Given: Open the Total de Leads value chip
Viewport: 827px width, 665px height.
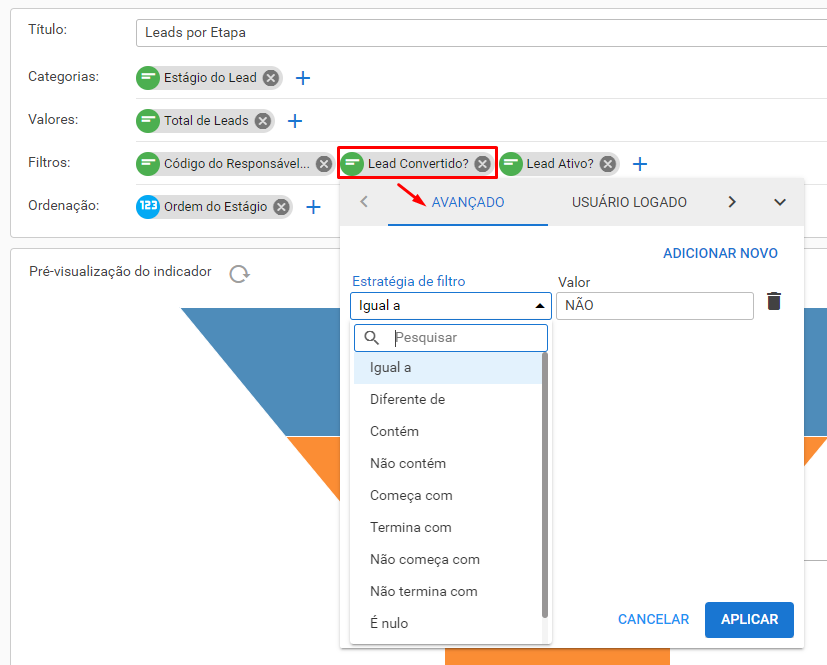Looking at the screenshot, I should pos(206,121).
